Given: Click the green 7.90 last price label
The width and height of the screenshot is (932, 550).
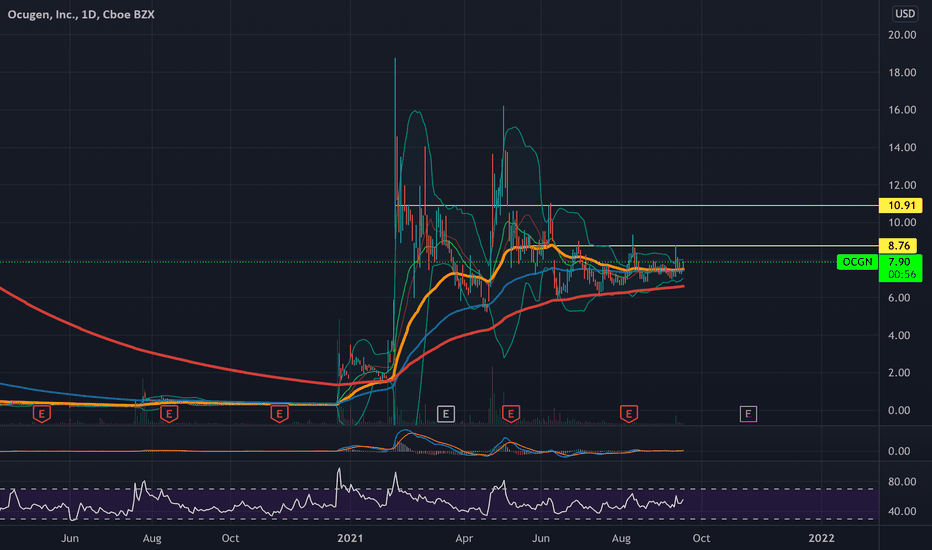Looking at the screenshot, I should (x=900, y=262).
